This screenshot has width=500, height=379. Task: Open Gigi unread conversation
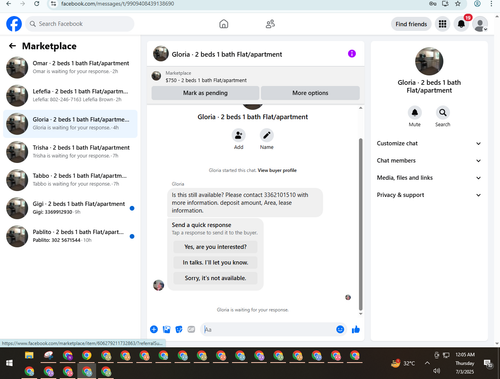point(70,208)
